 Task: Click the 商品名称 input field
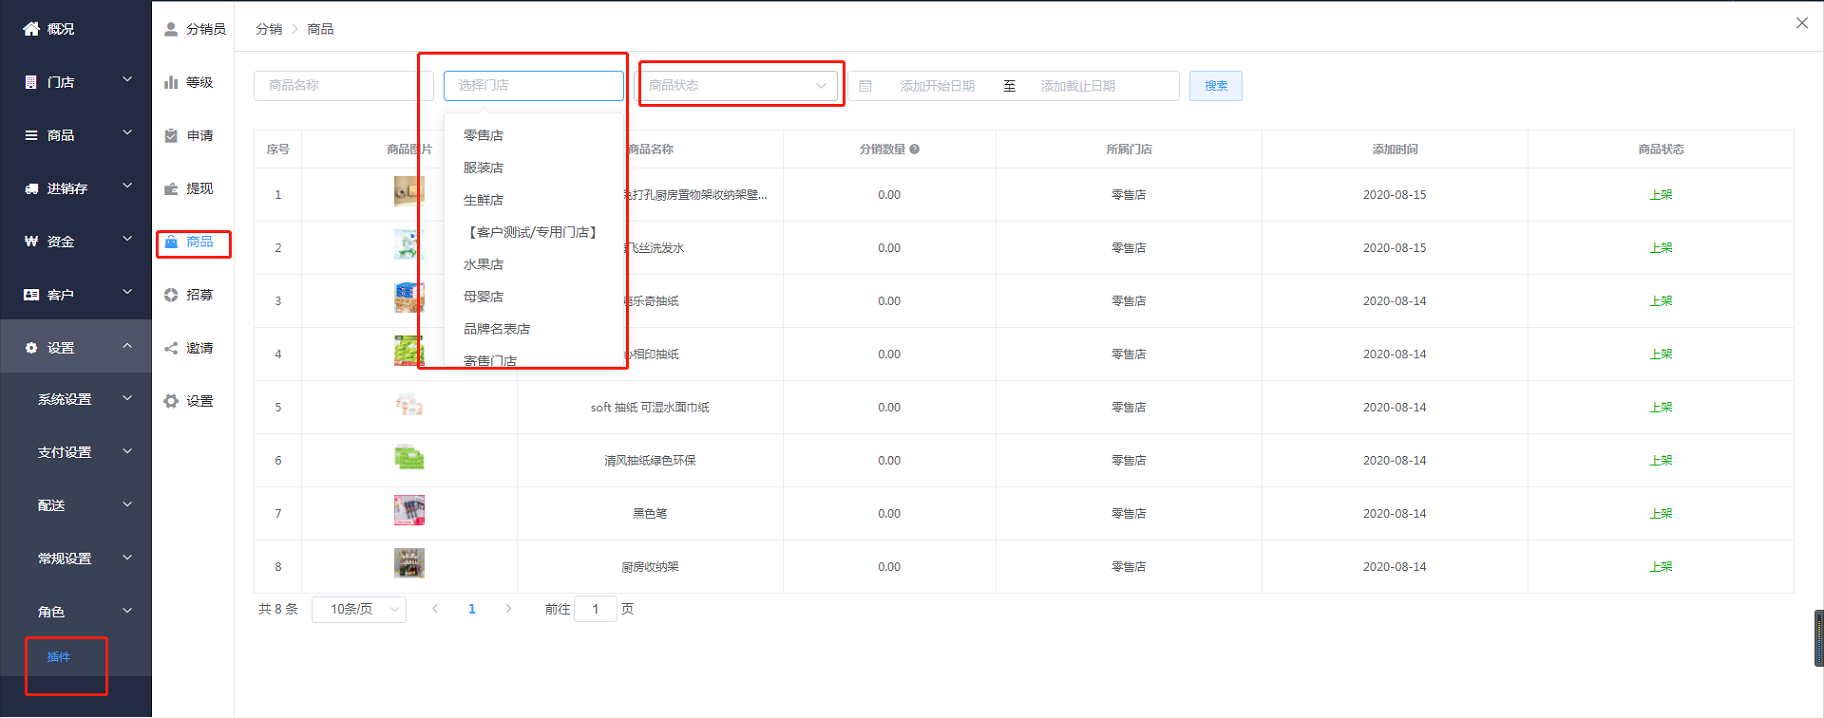coord(343,86)
